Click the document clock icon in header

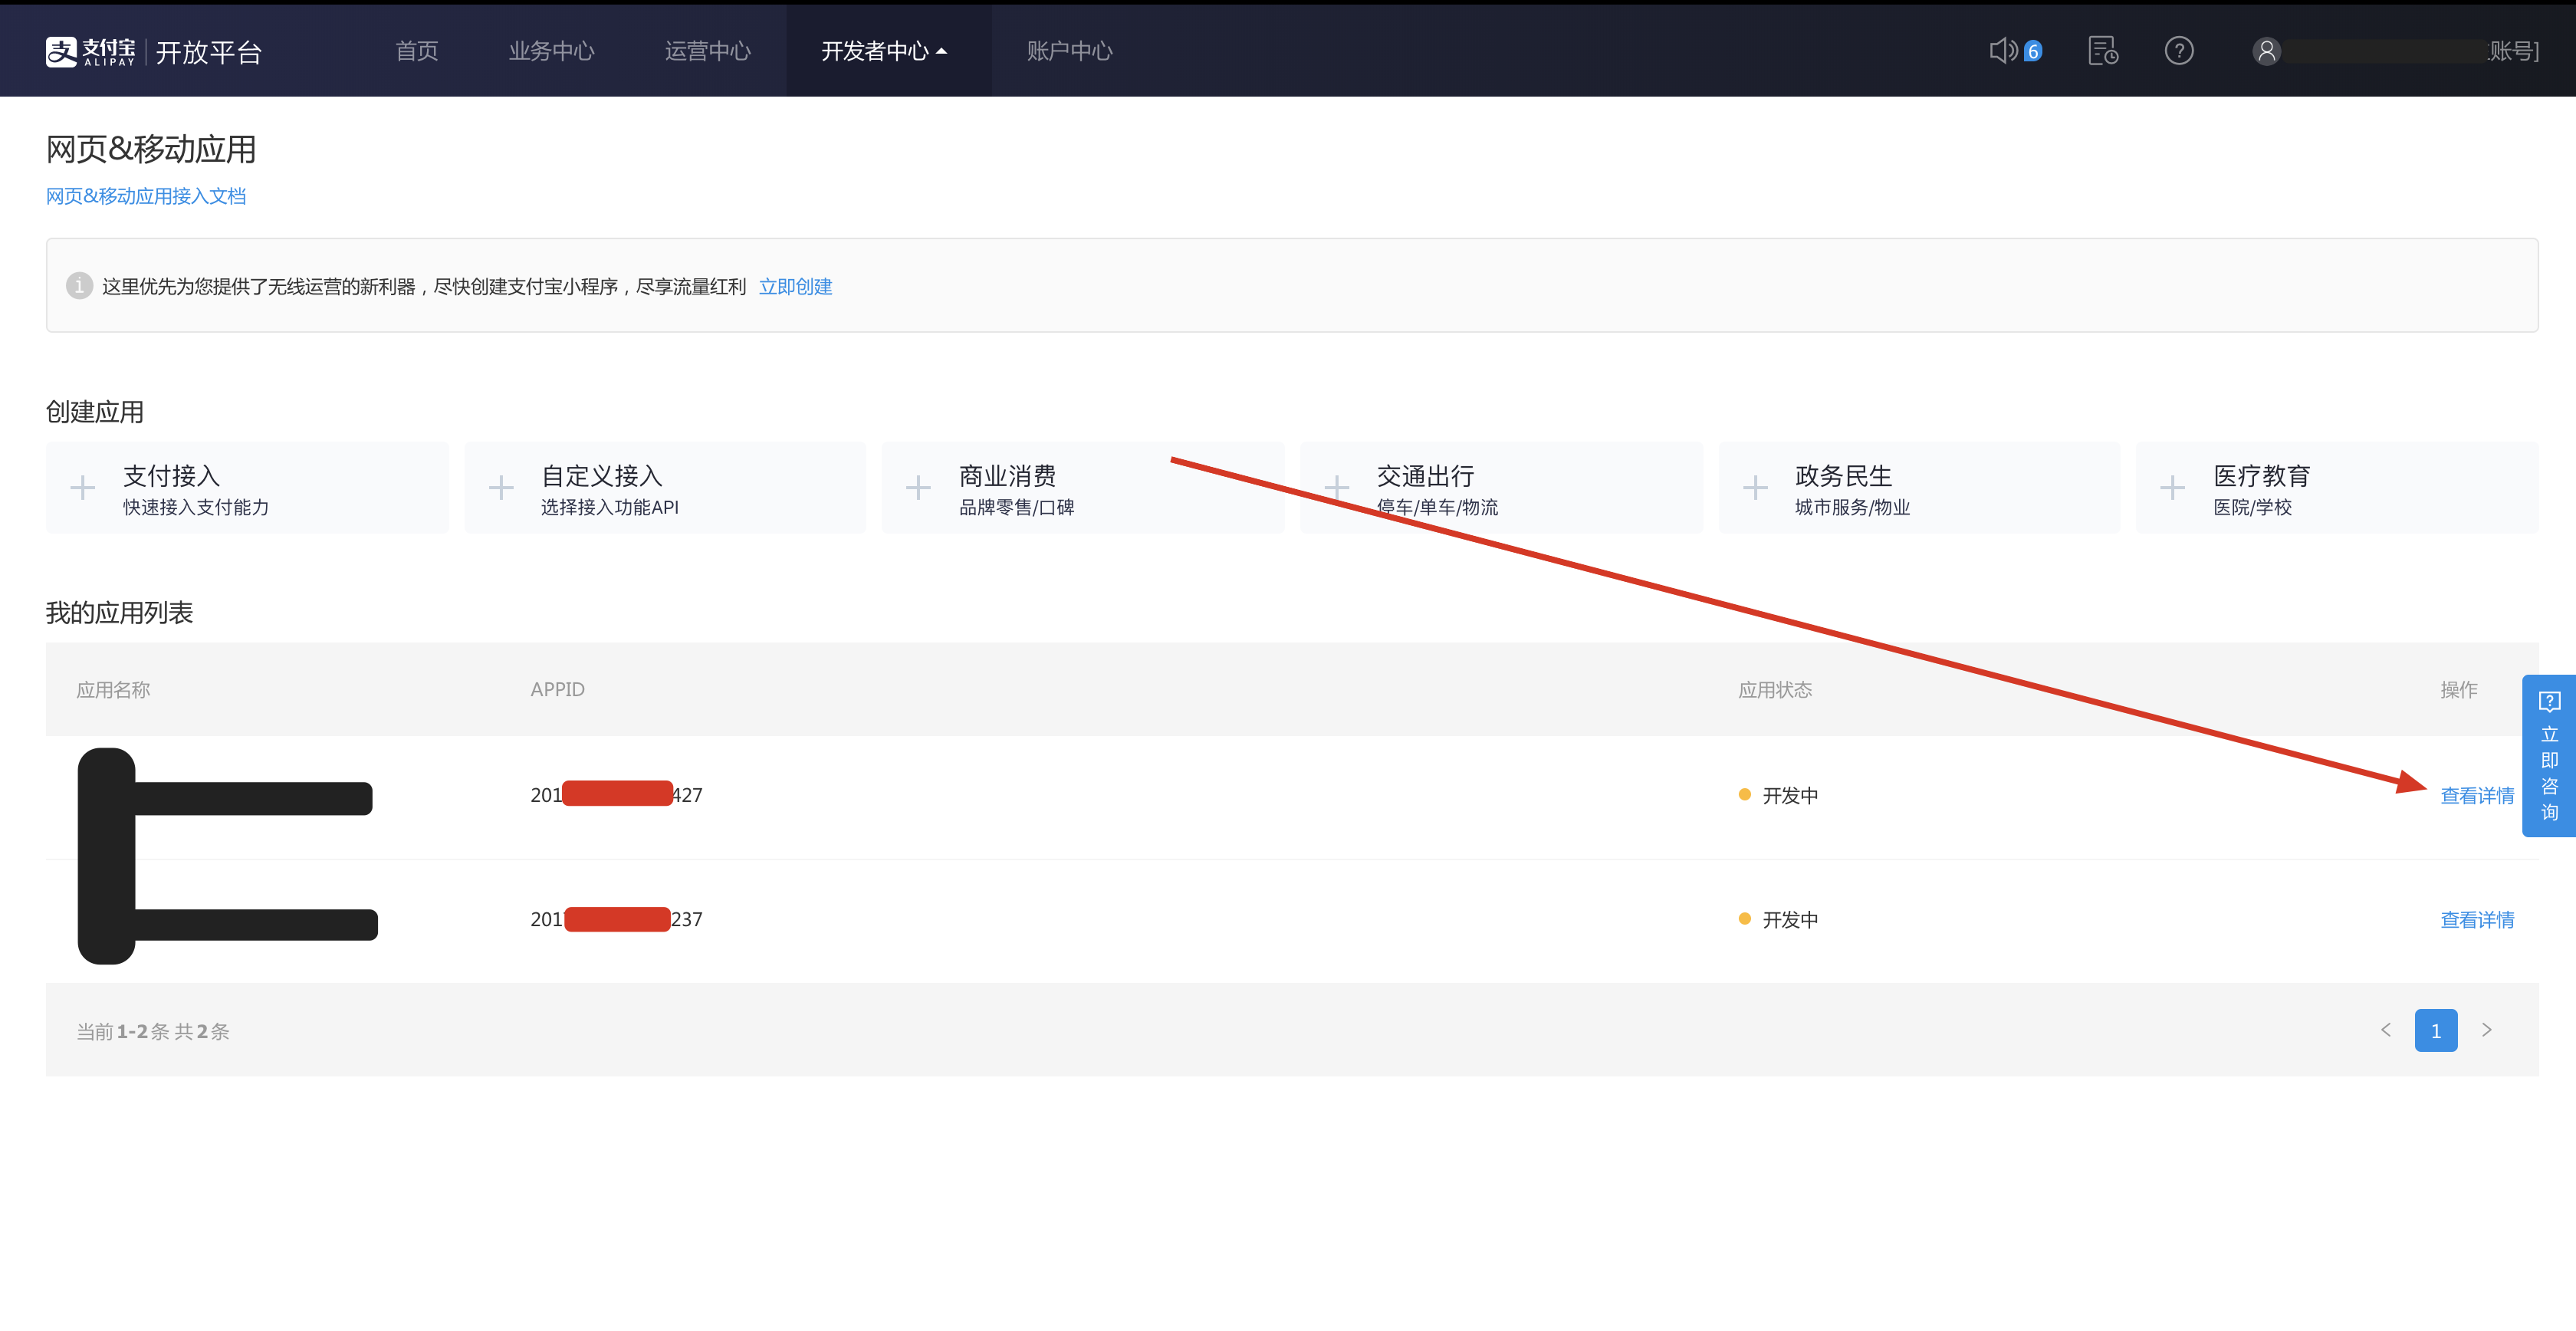pyautogui.click(x=2102, y=51)
